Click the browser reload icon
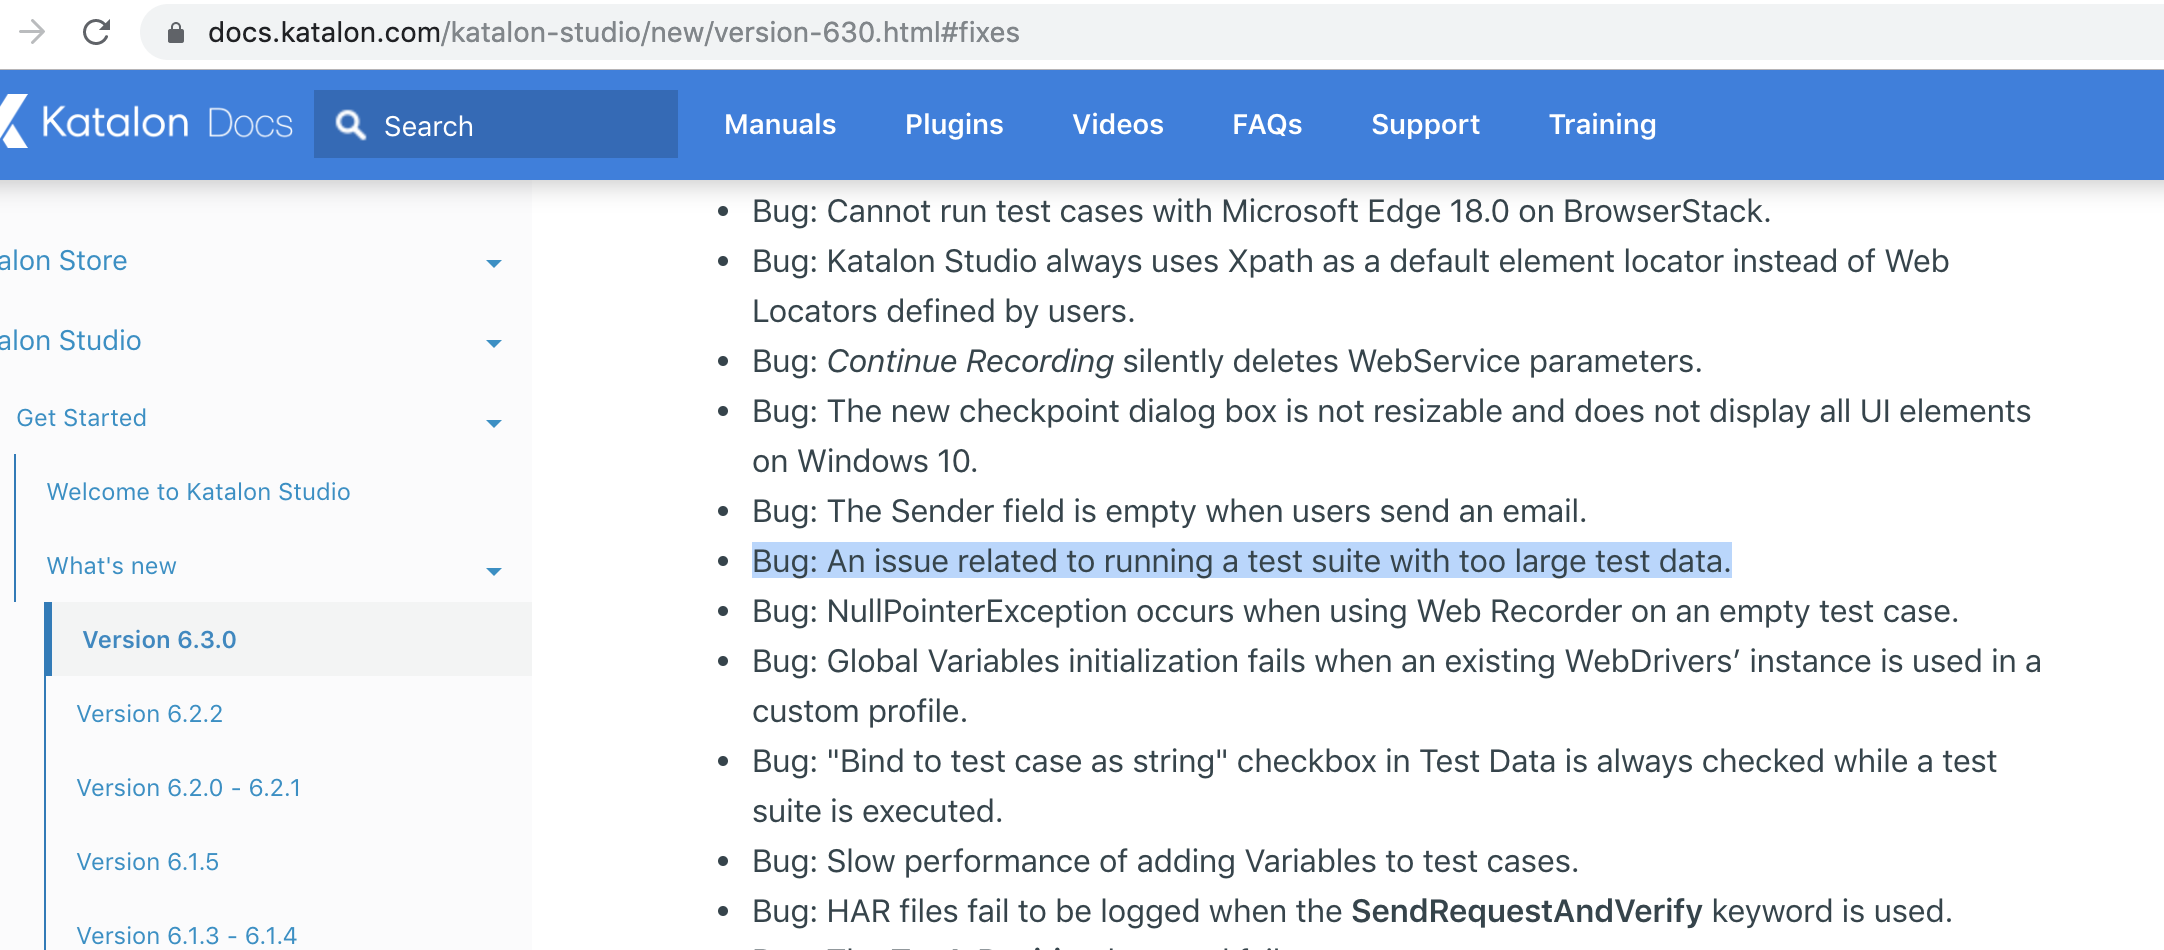Screen dimensions: 2164x950 point(96,32)
